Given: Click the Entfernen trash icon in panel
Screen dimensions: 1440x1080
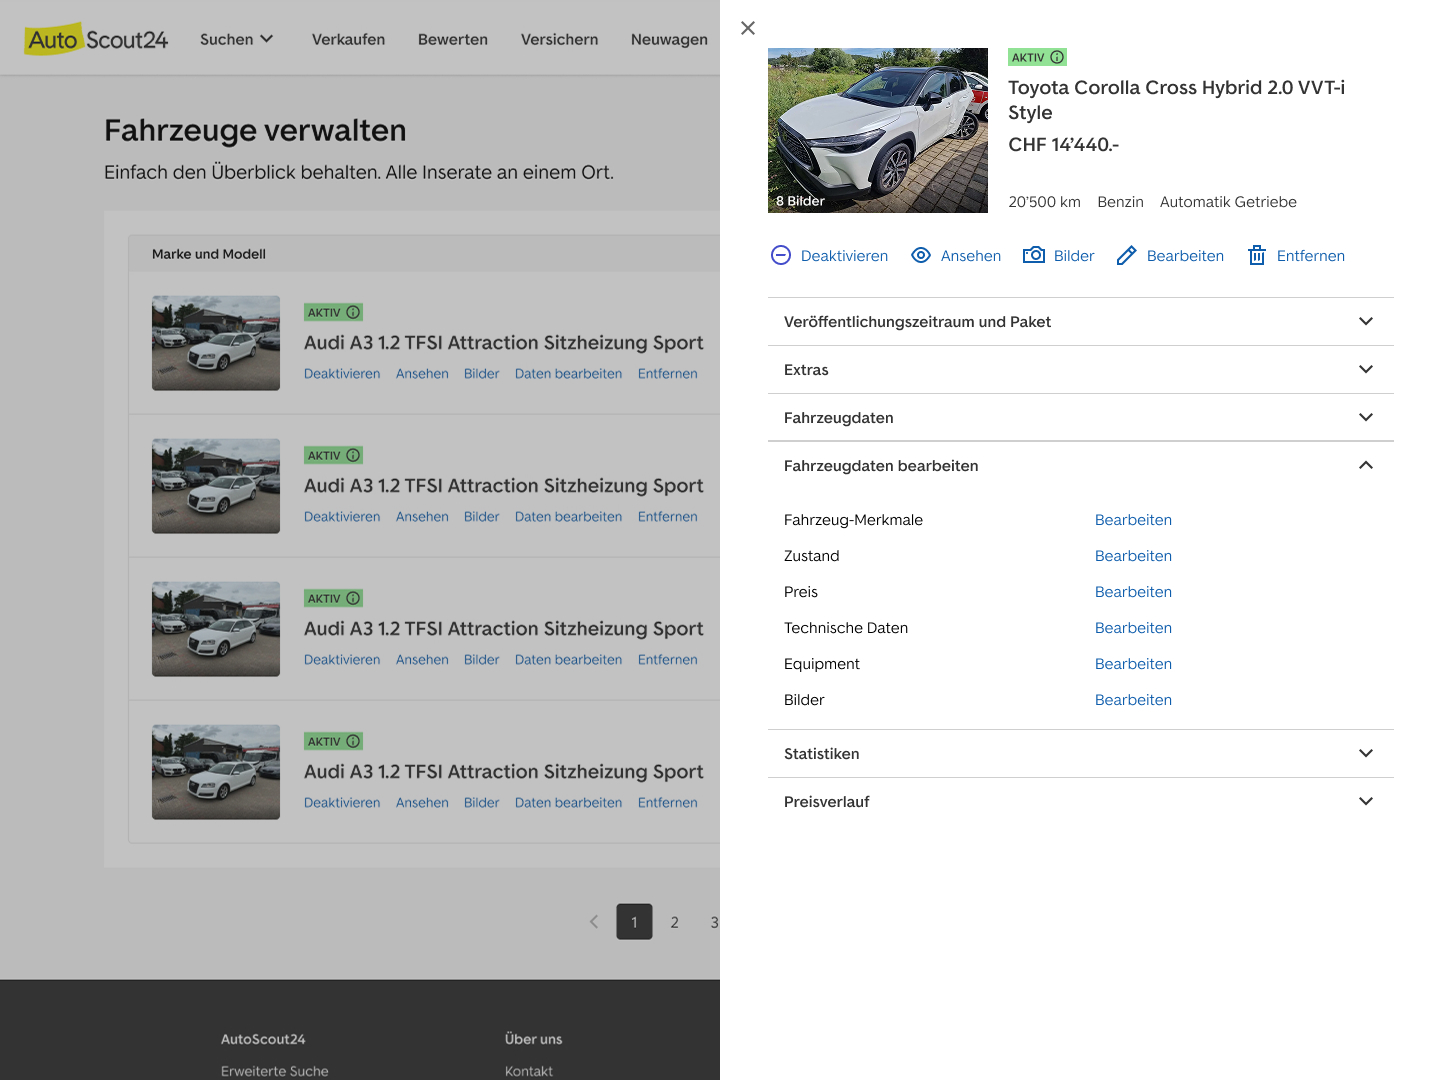Looking at the screenshot, I should (1257, 255).
